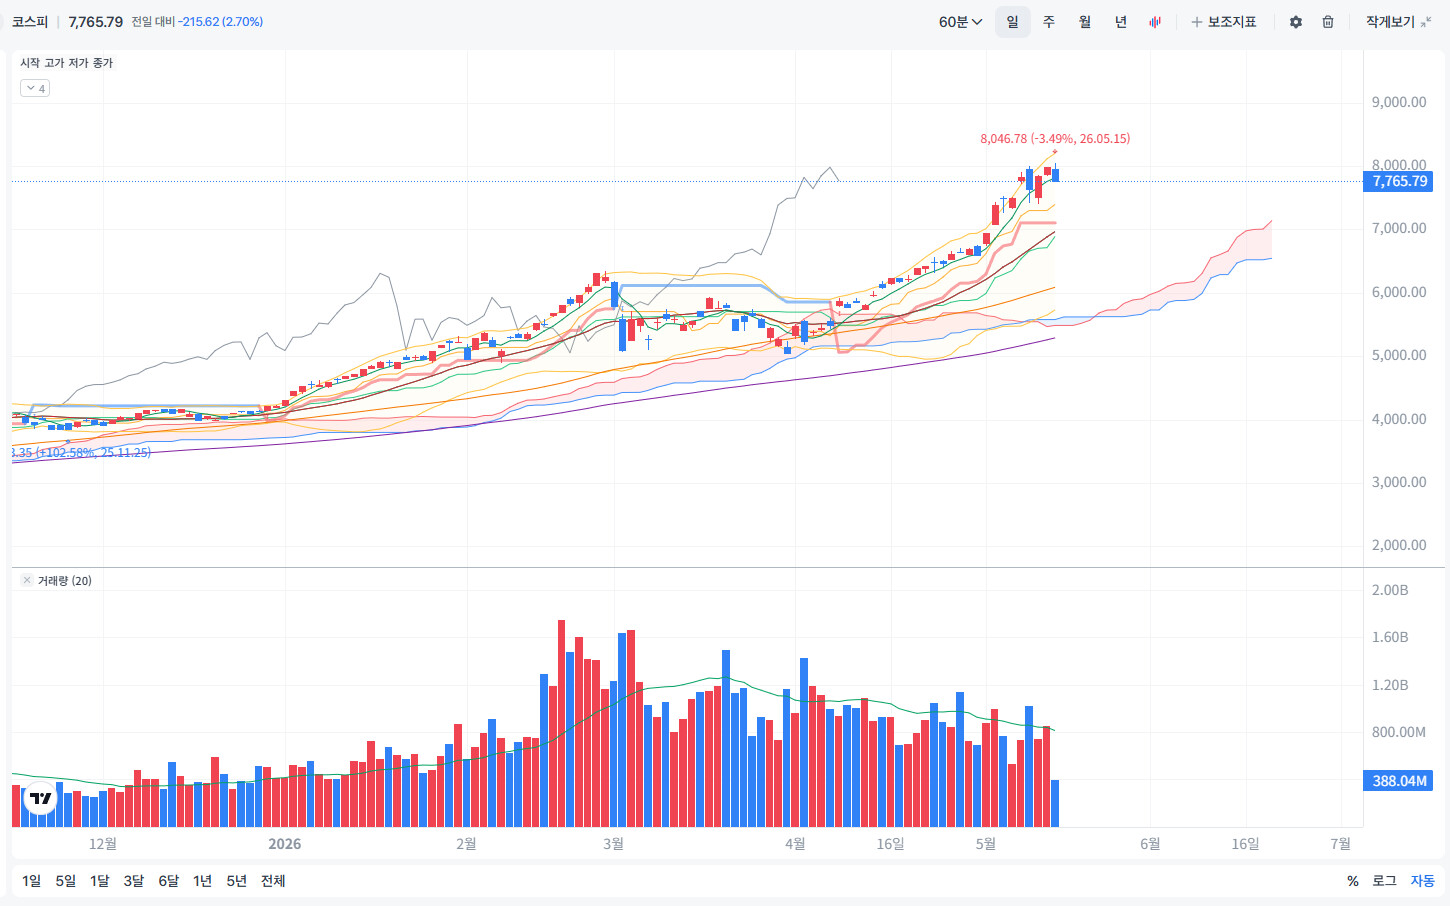
Task: Open the 60분 interval dropdown
Action: pyautogui.click(x=960, y=22)
